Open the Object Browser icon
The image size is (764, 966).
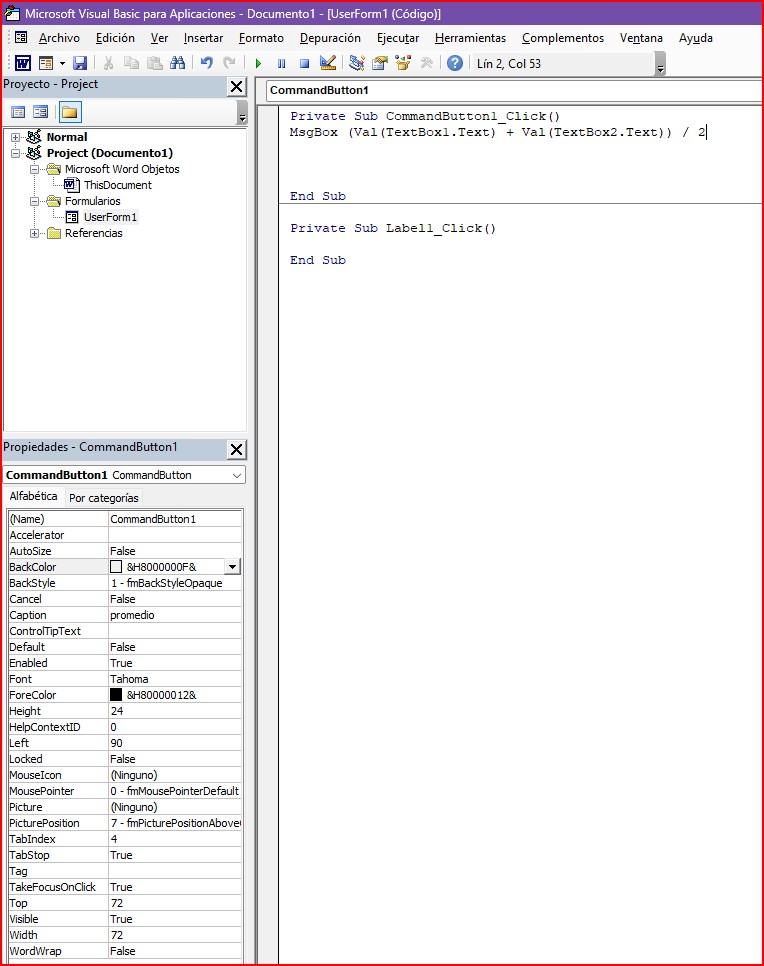coord(403,63)
